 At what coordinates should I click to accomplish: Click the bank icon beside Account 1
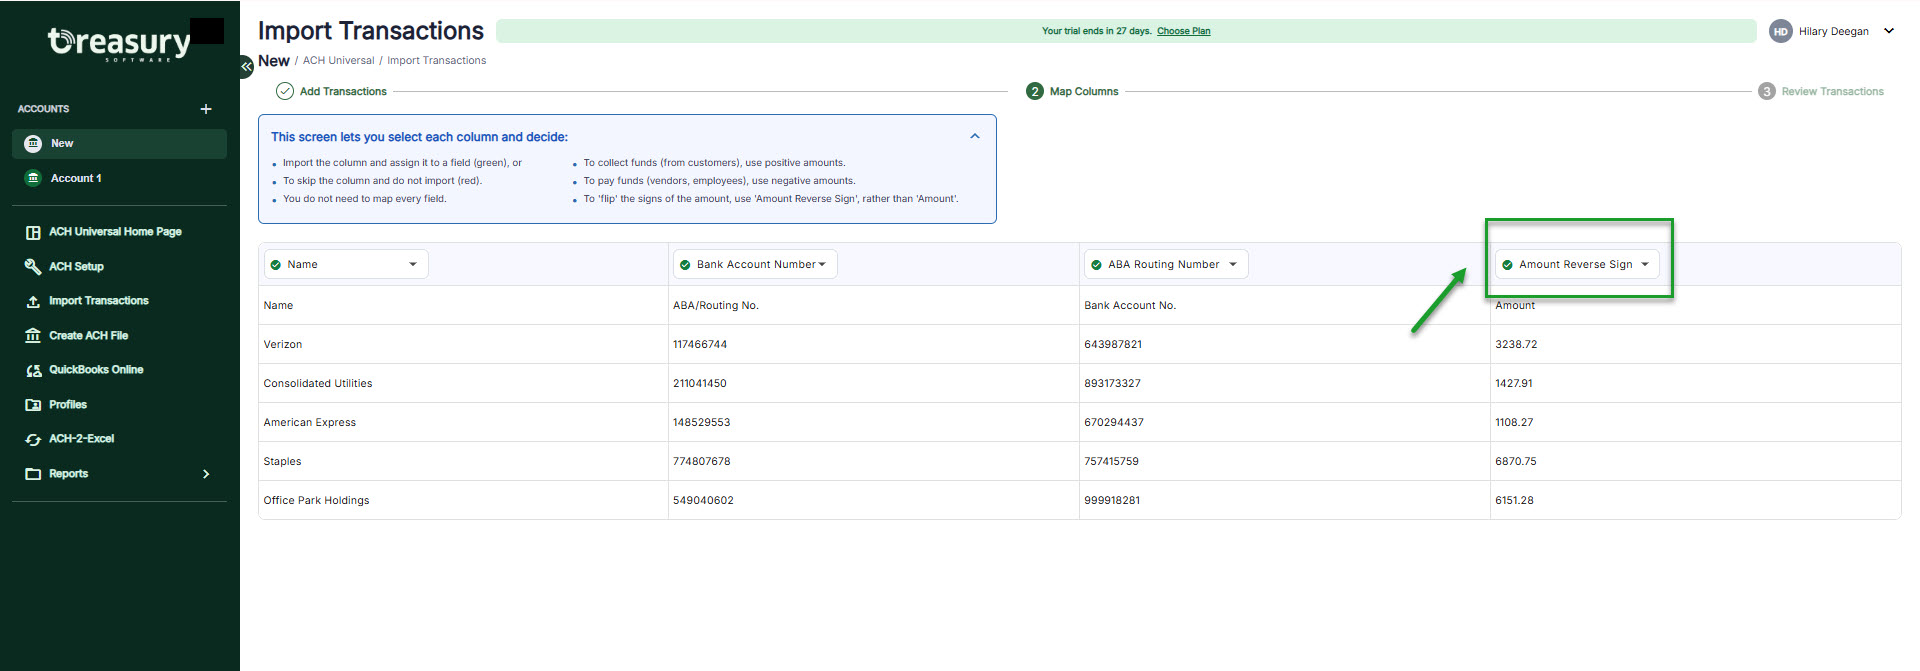(33, 178)
